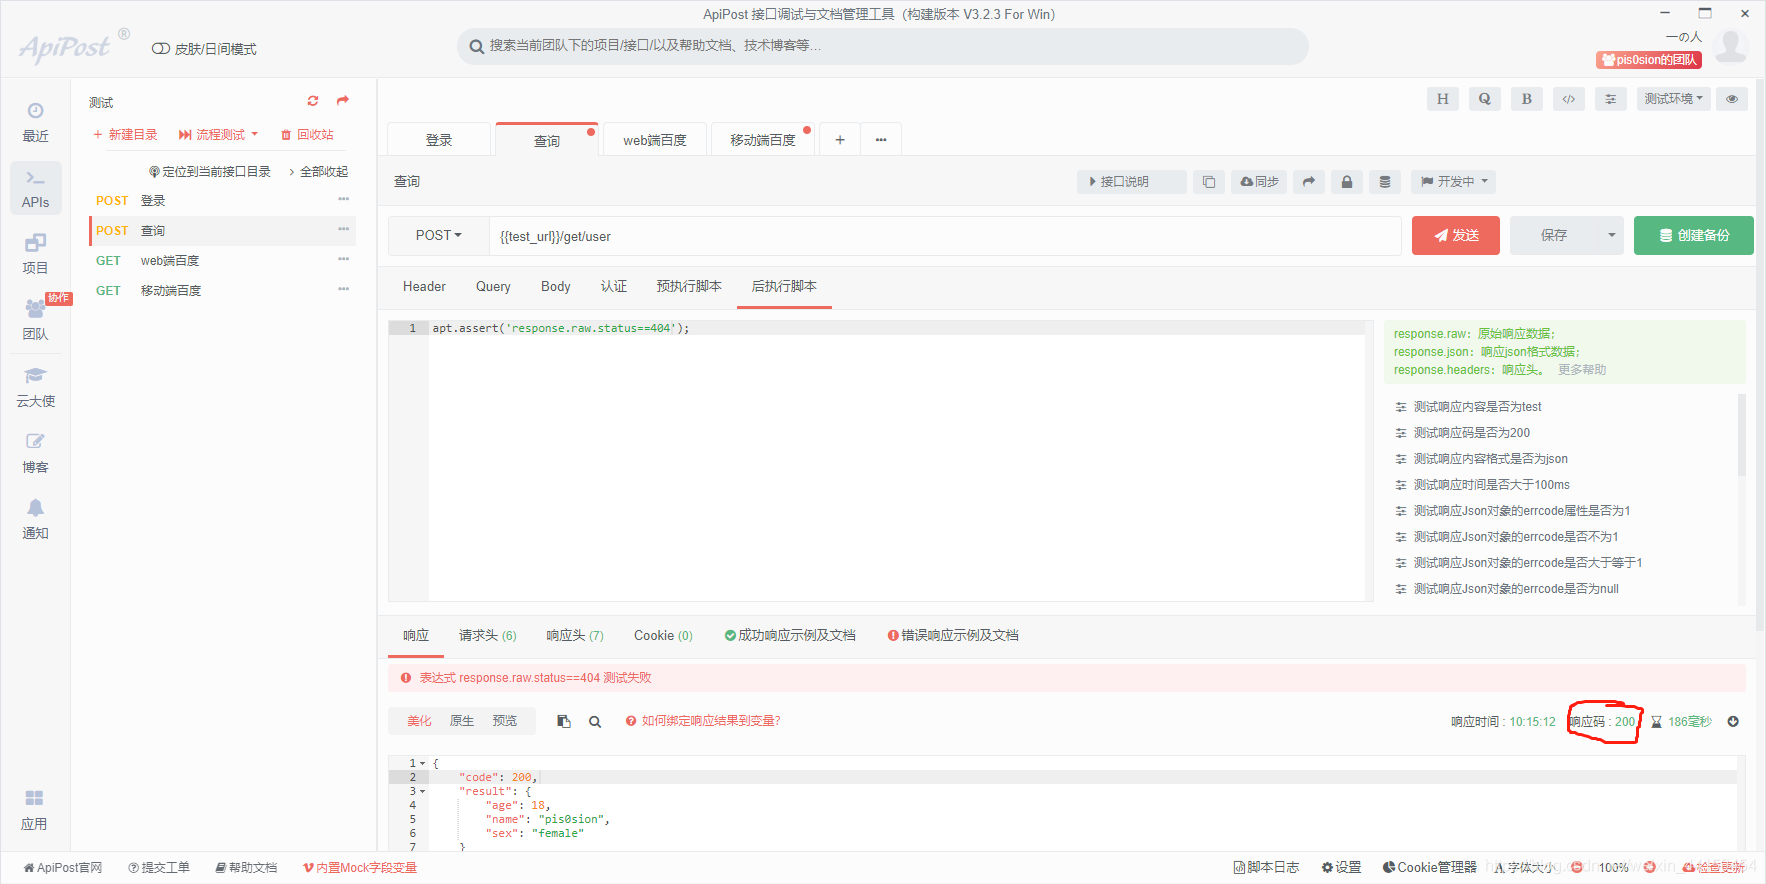
Task: Open the 最近 (Recent) sidebar section
Action: click(x=35, y=122)
